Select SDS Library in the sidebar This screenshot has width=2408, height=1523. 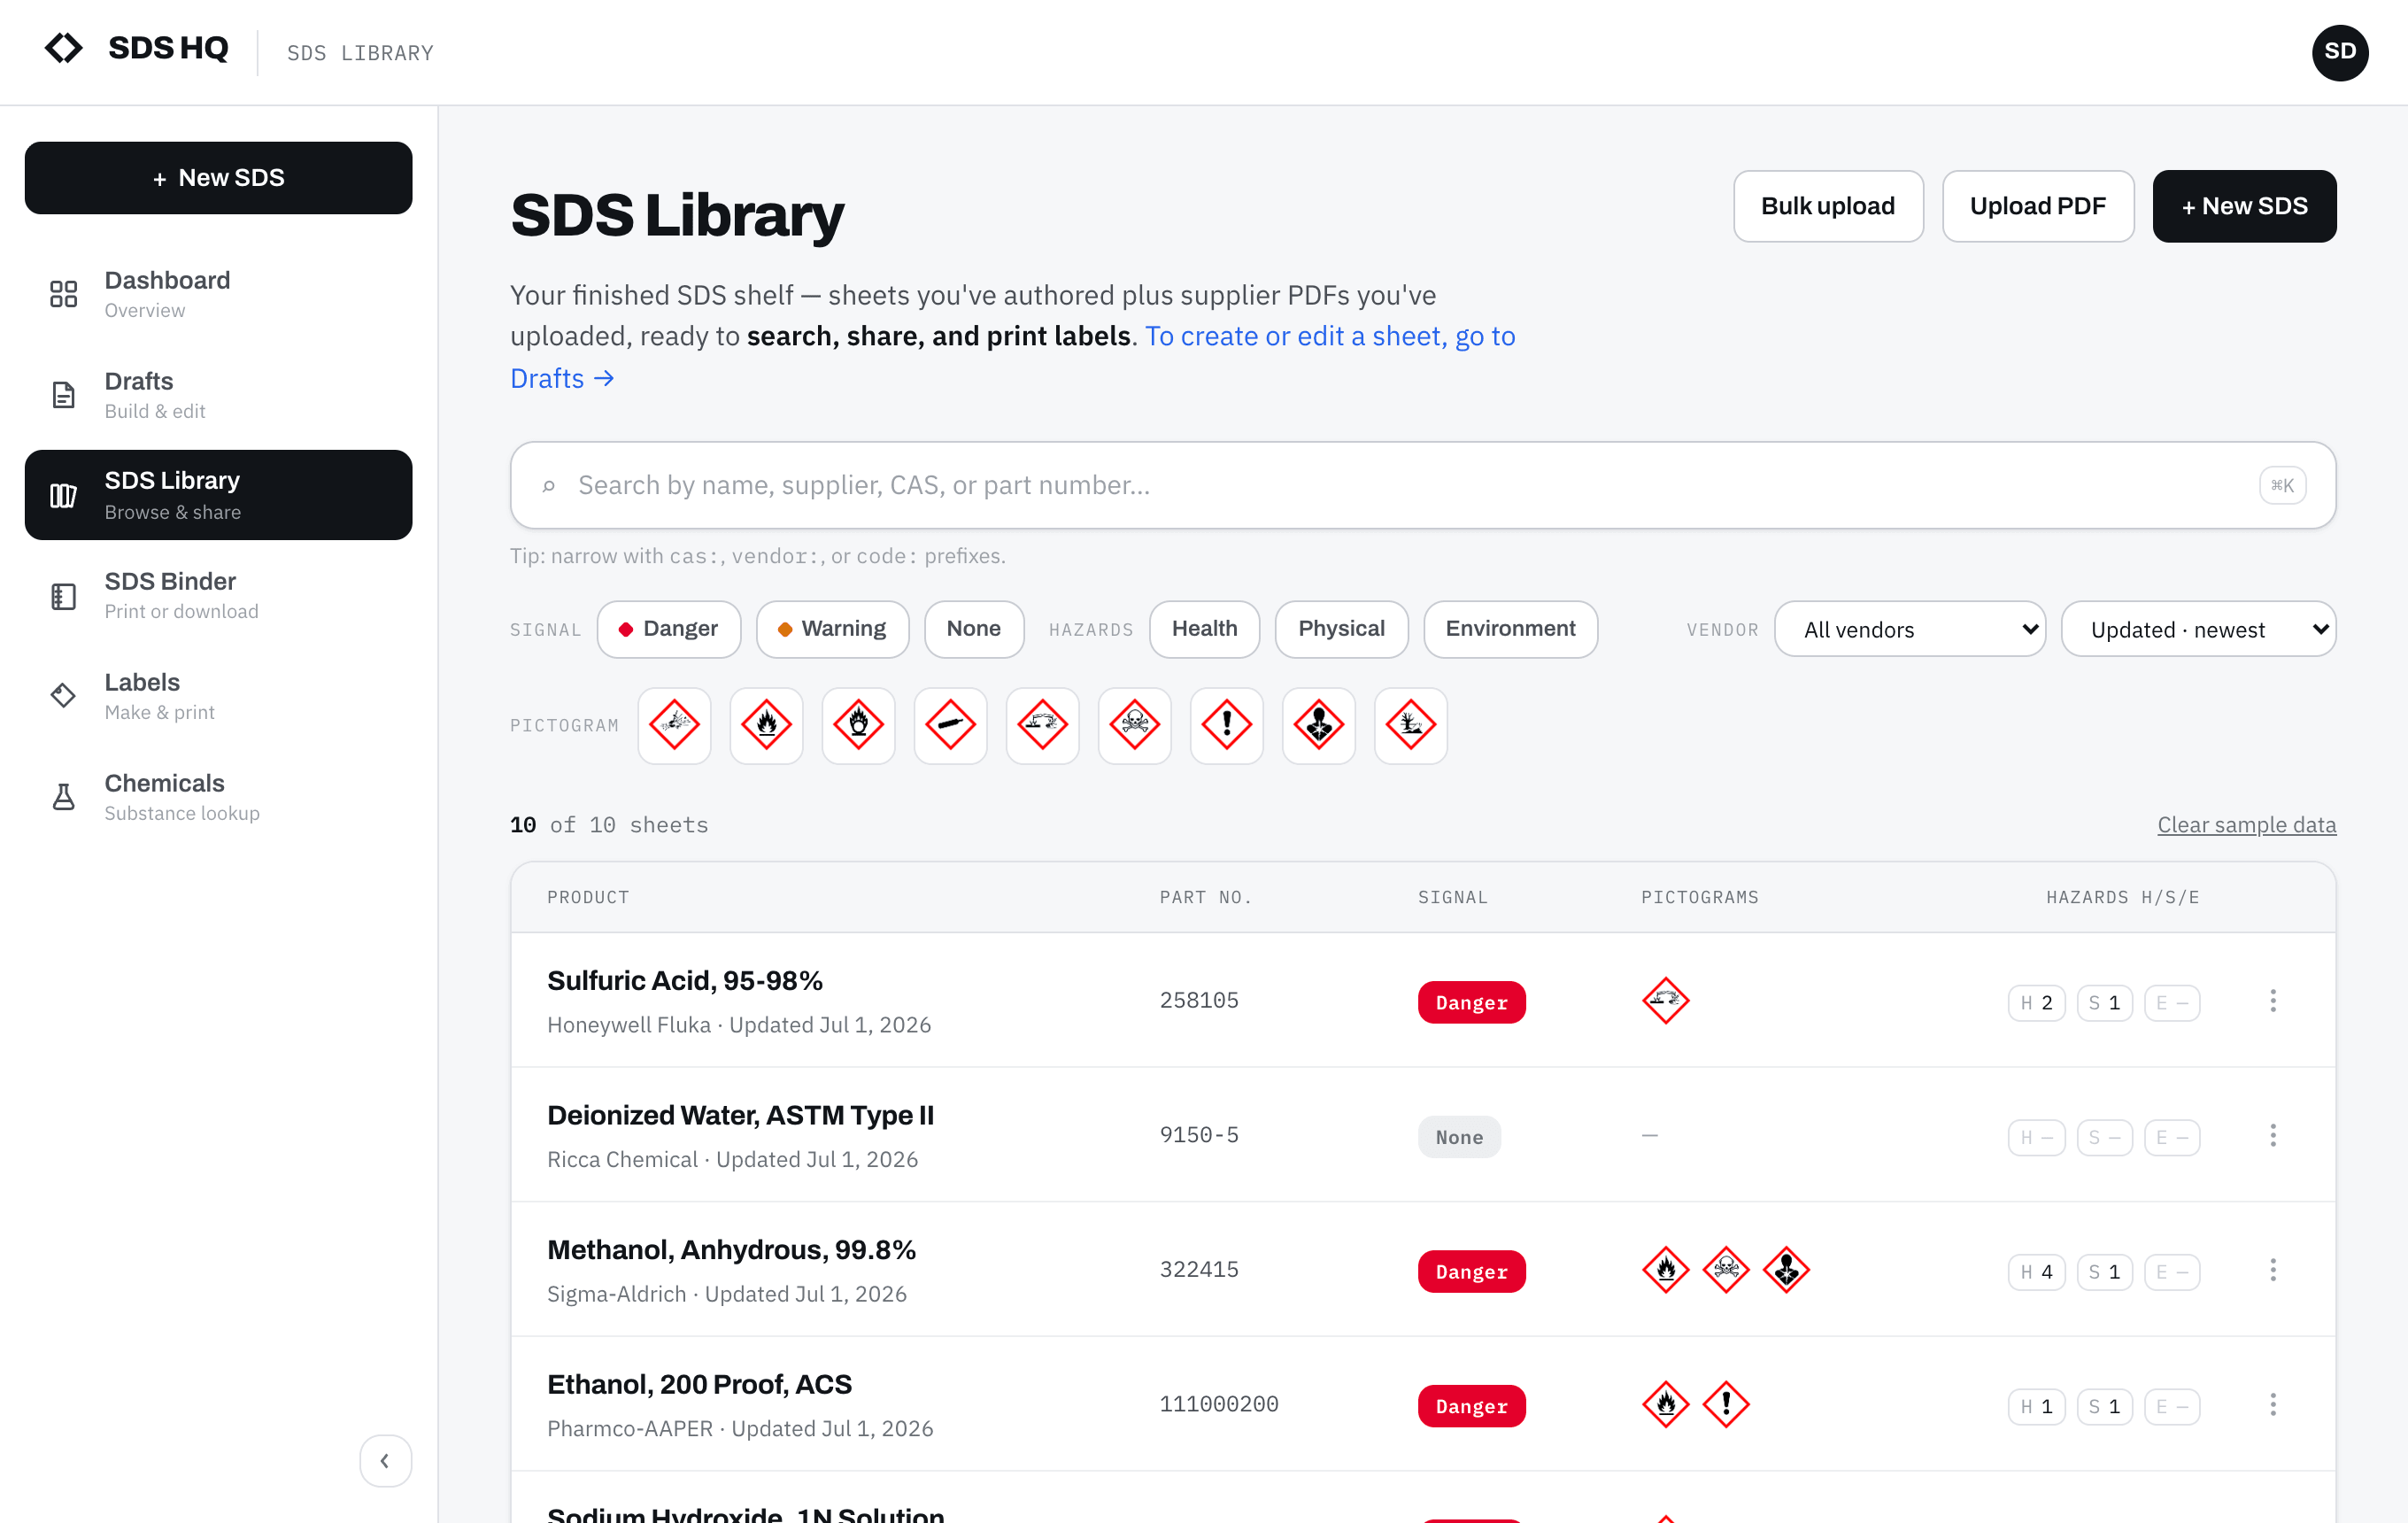click(x=218, y=495)
